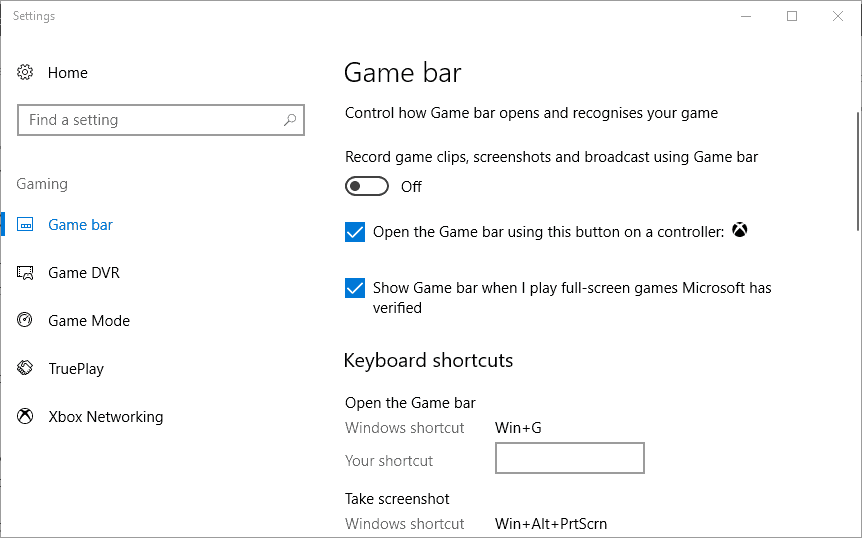Select TruePlay in the Gaming sidebar
862x538 pixels.
[76, 369]
